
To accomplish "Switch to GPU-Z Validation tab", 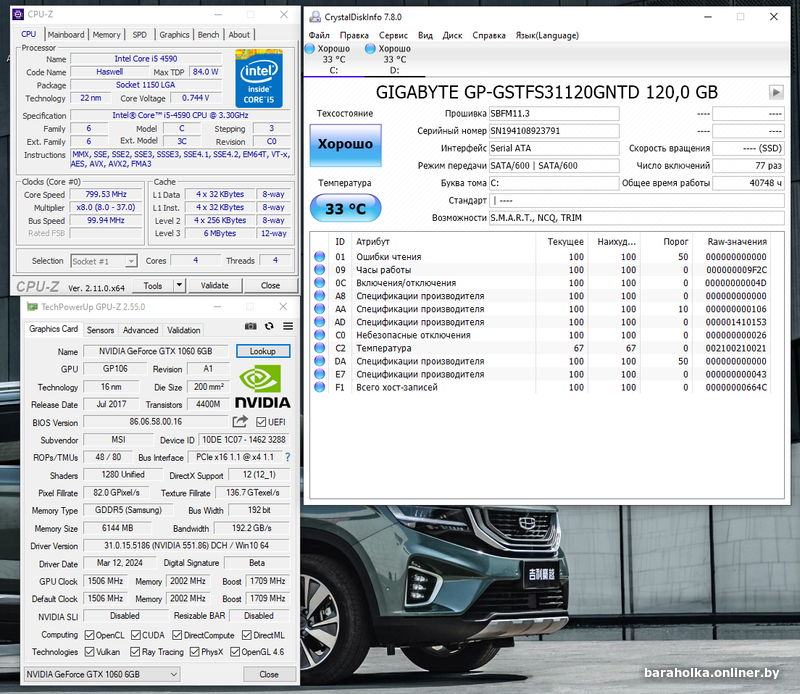I will pyautogui.click(x=184, y=330).
